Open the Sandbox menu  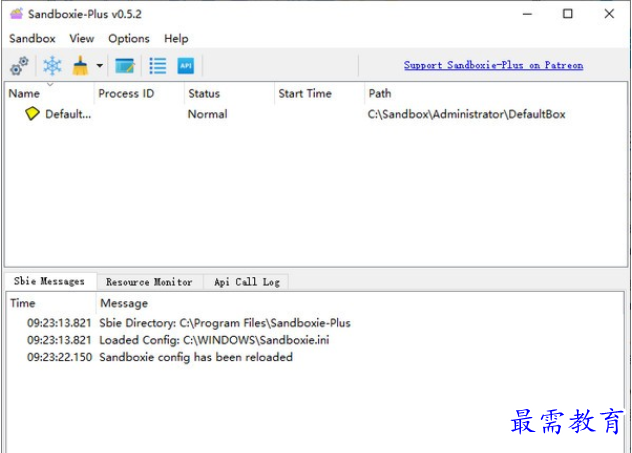pos(32,39)
